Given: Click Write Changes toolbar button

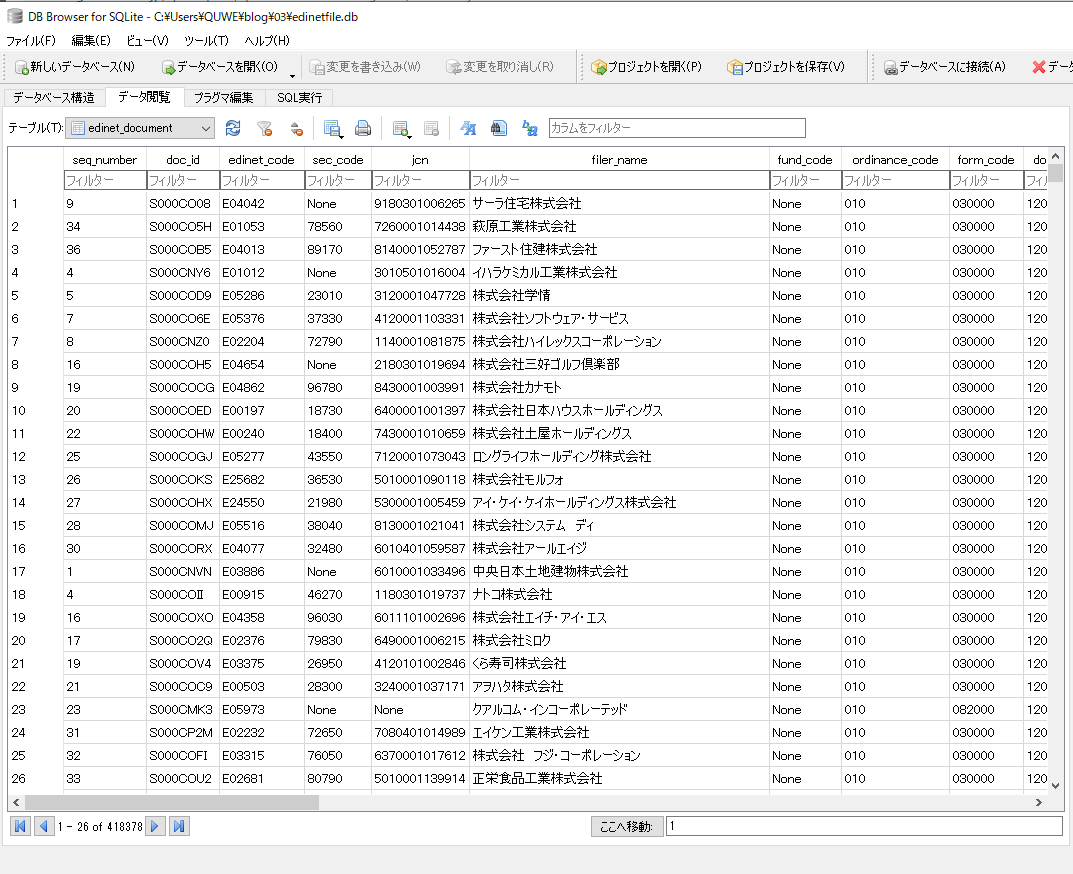Looking at the screenshot, I should [x=365, y=67].
